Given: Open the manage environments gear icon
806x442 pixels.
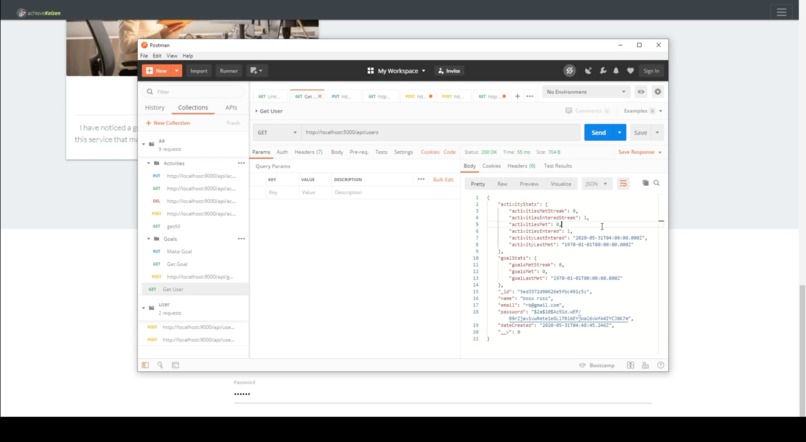Looking at the screenshot, I should click(x=657, y=92).
